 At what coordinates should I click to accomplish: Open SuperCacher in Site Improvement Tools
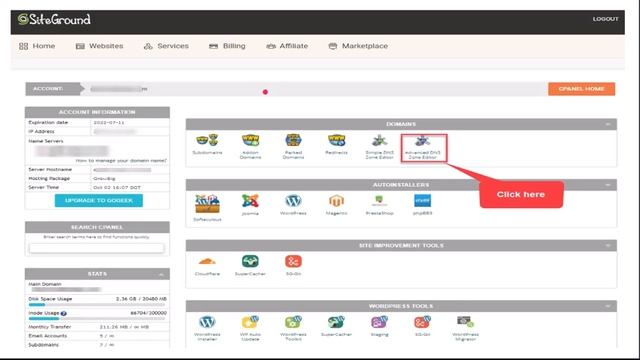click(x=250, y=265)
